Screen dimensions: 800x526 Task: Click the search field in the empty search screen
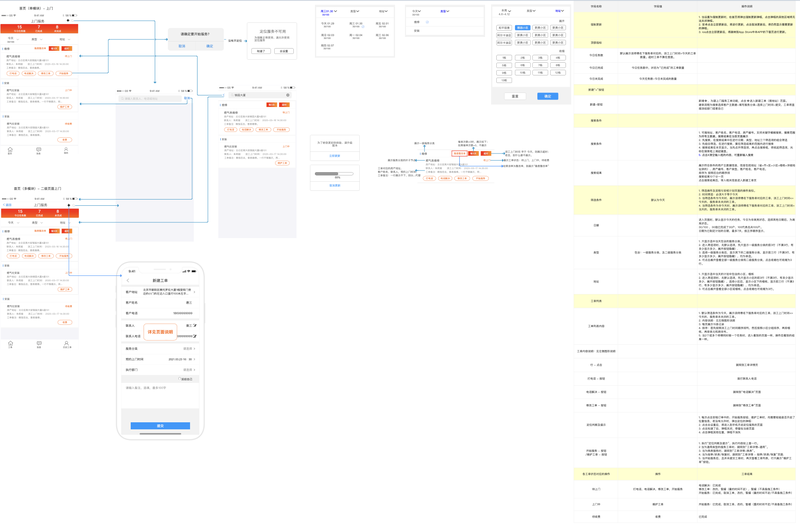150,98
